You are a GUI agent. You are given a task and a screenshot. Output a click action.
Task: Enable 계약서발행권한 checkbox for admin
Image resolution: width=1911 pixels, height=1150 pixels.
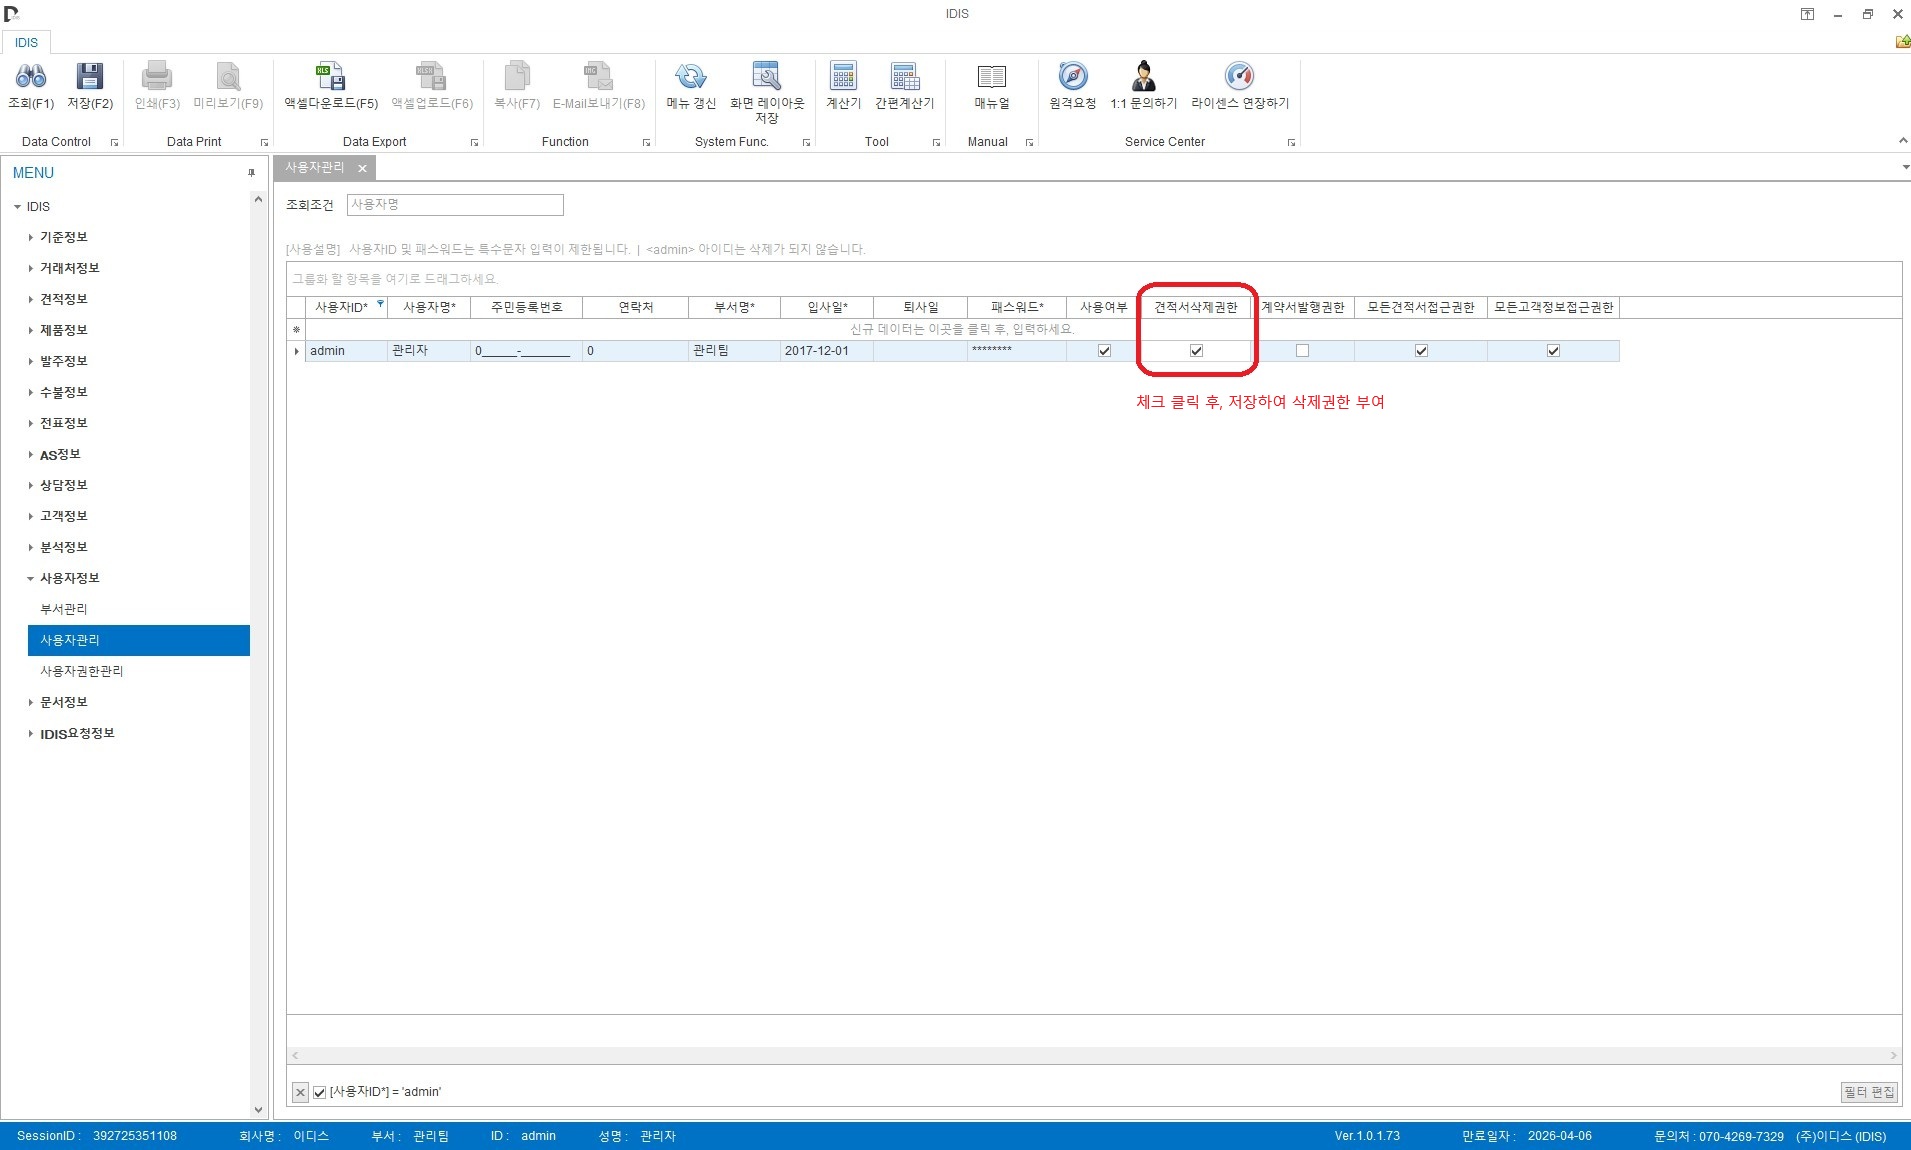1302,351
